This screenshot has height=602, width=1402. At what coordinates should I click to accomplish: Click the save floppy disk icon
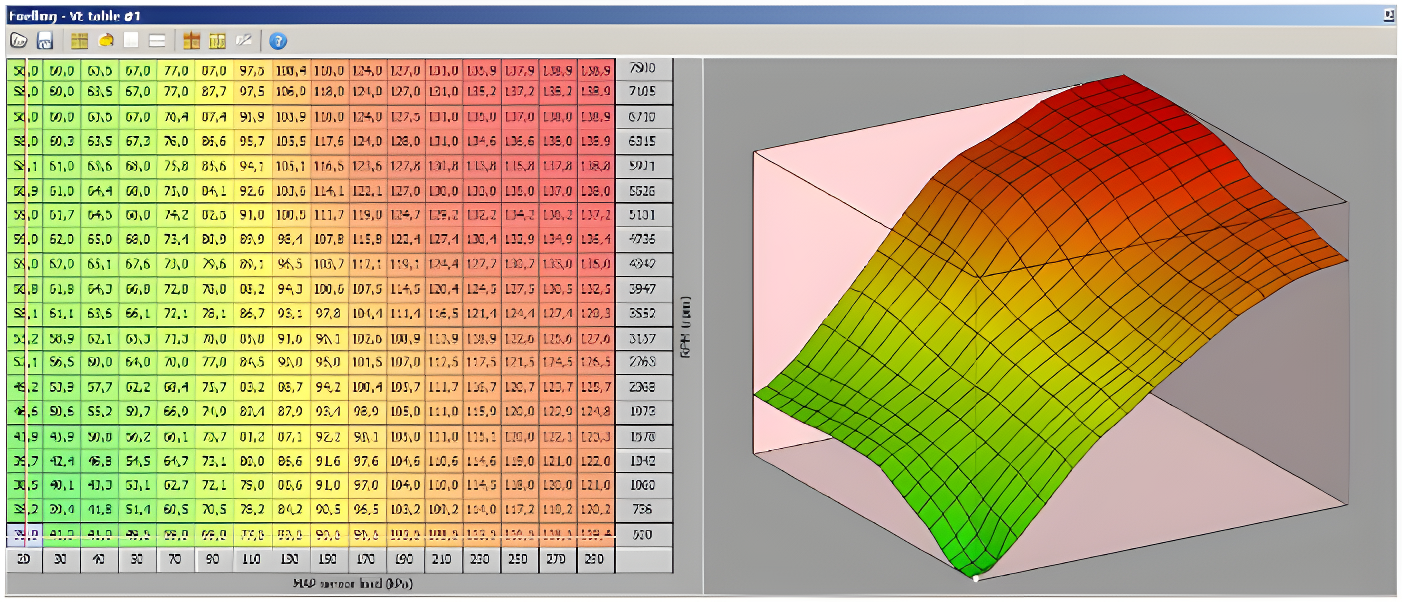45,41
